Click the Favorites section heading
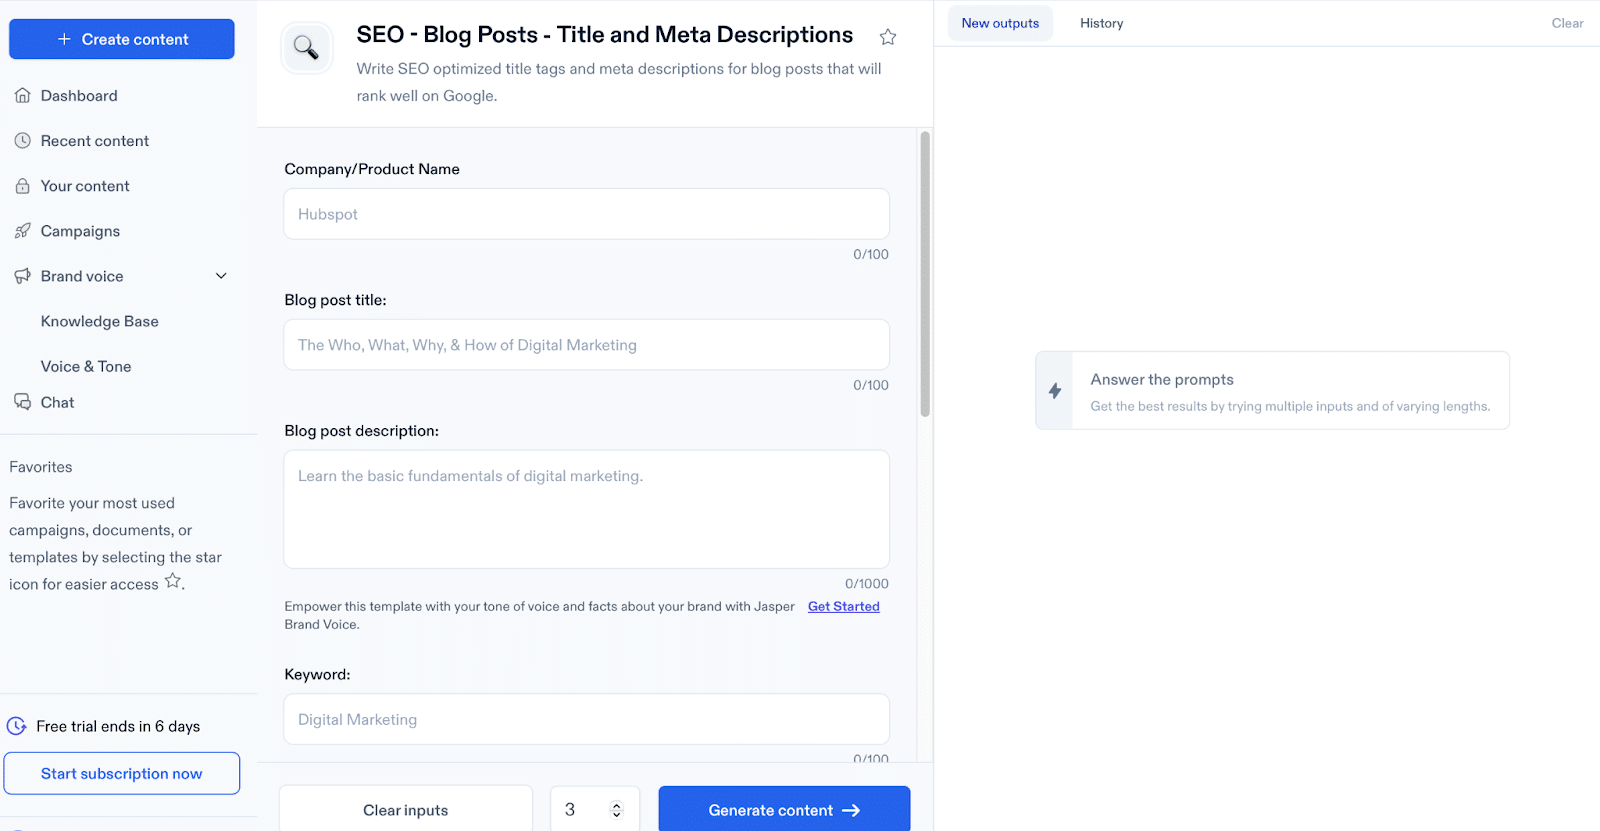This screenshot has height=831, width=1600. pyautogui.click(x=41, y=467)
